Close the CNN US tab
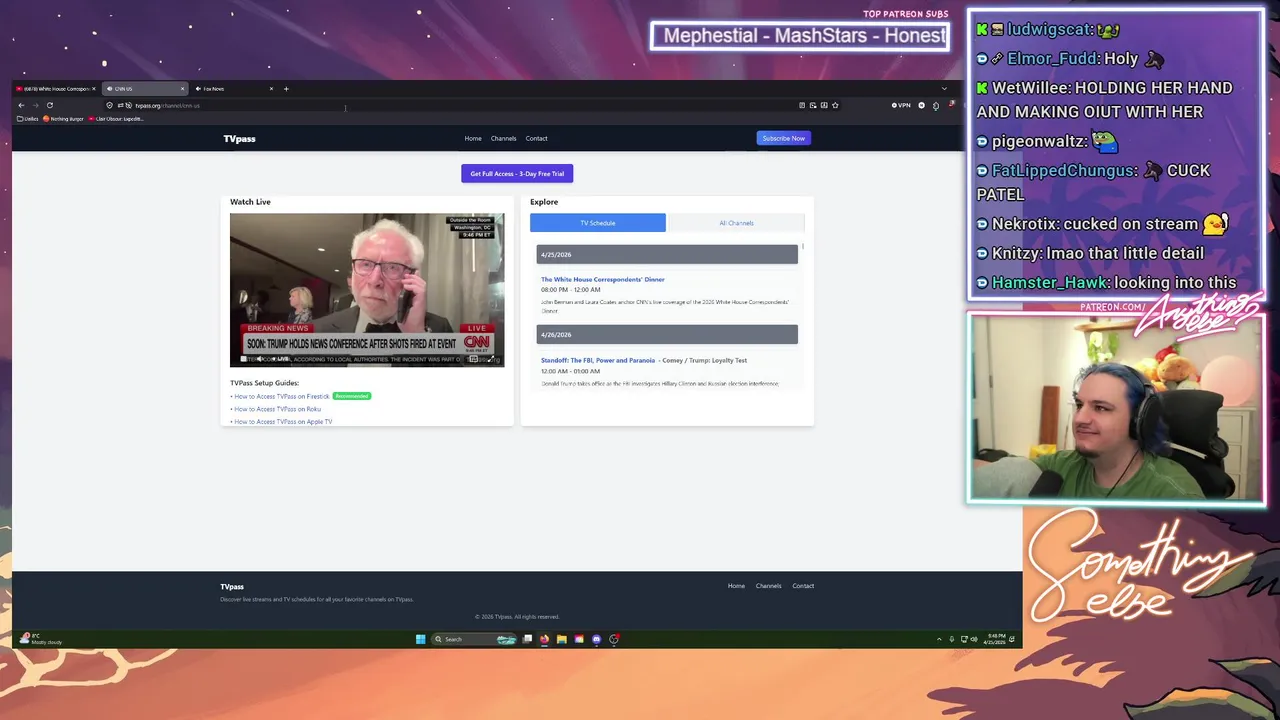The height and width of the screenshot is (720, 1280). (182, 89)
